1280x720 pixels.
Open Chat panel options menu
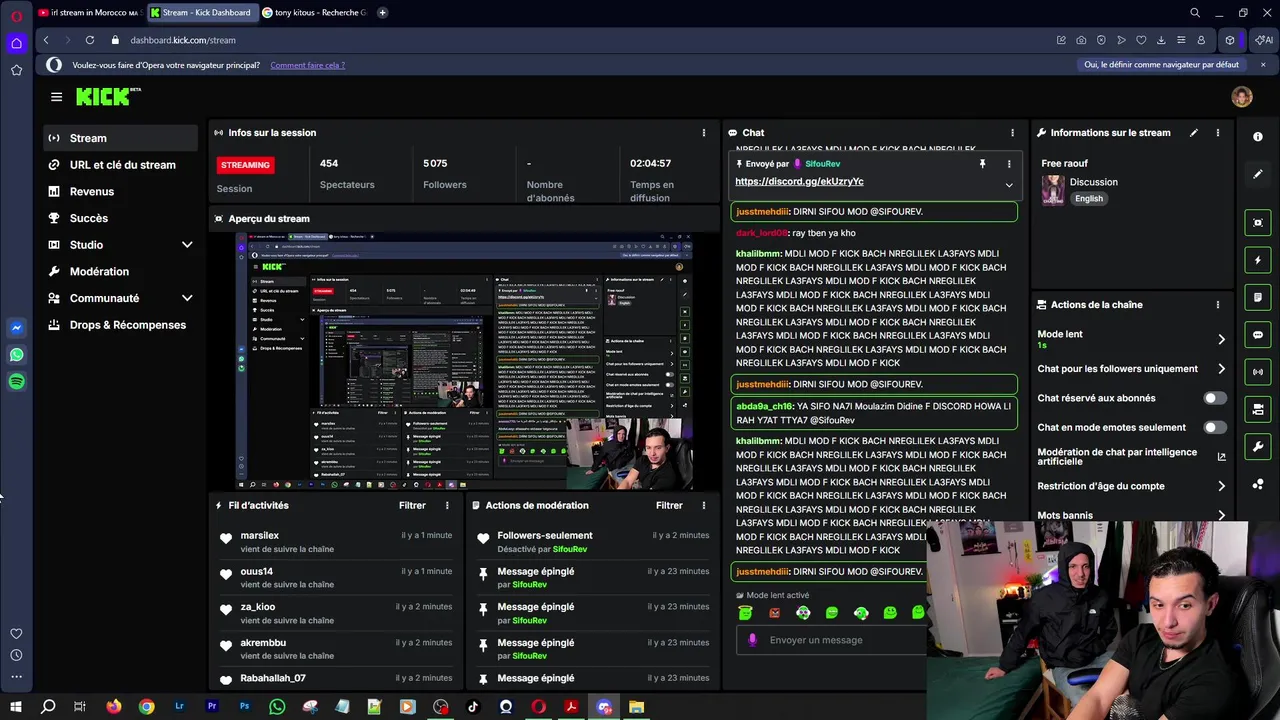1012,132
